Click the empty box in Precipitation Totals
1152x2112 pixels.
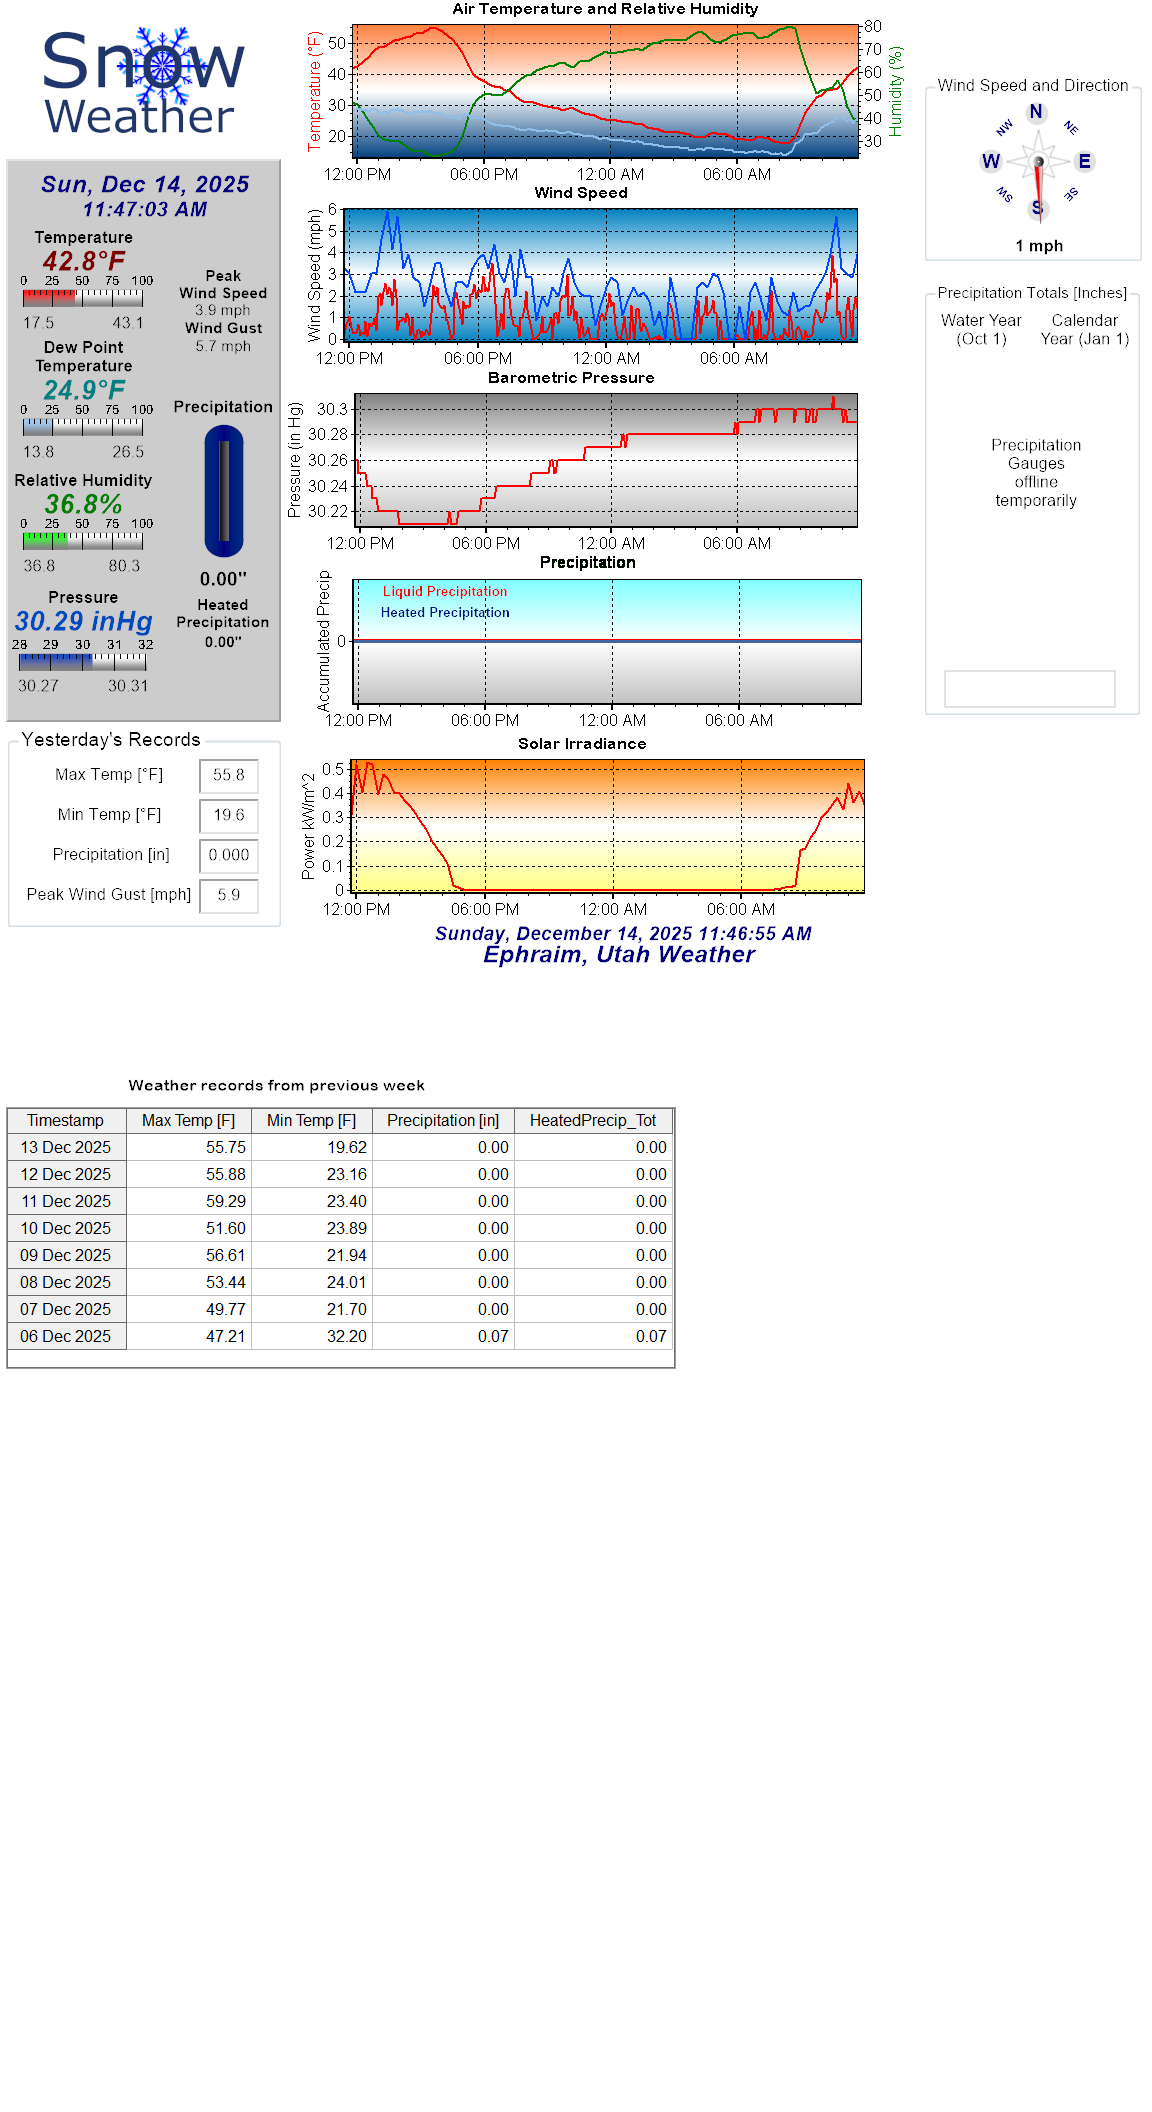coord(1029,688)
